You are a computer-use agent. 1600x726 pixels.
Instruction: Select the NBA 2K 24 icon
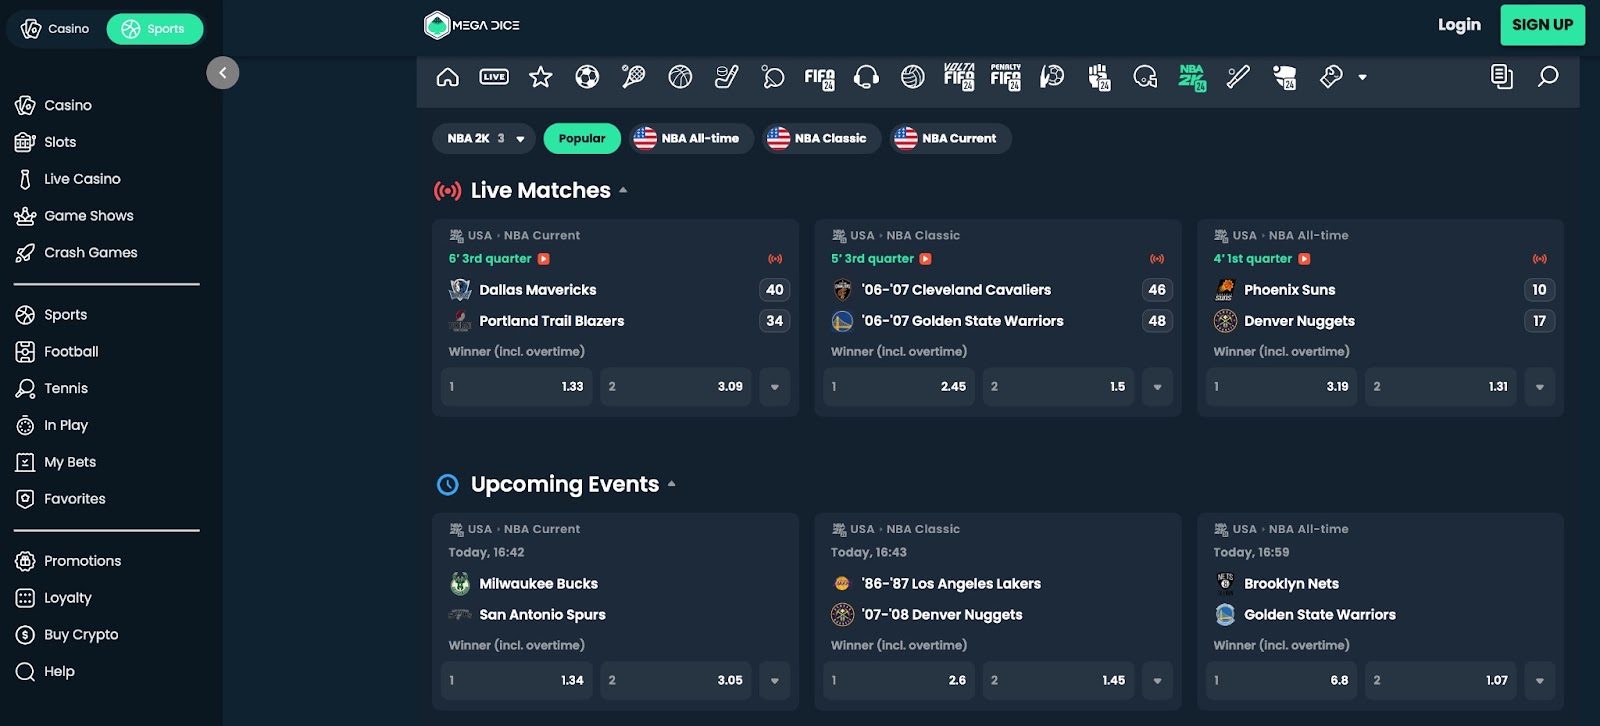tap(1192, 77)
